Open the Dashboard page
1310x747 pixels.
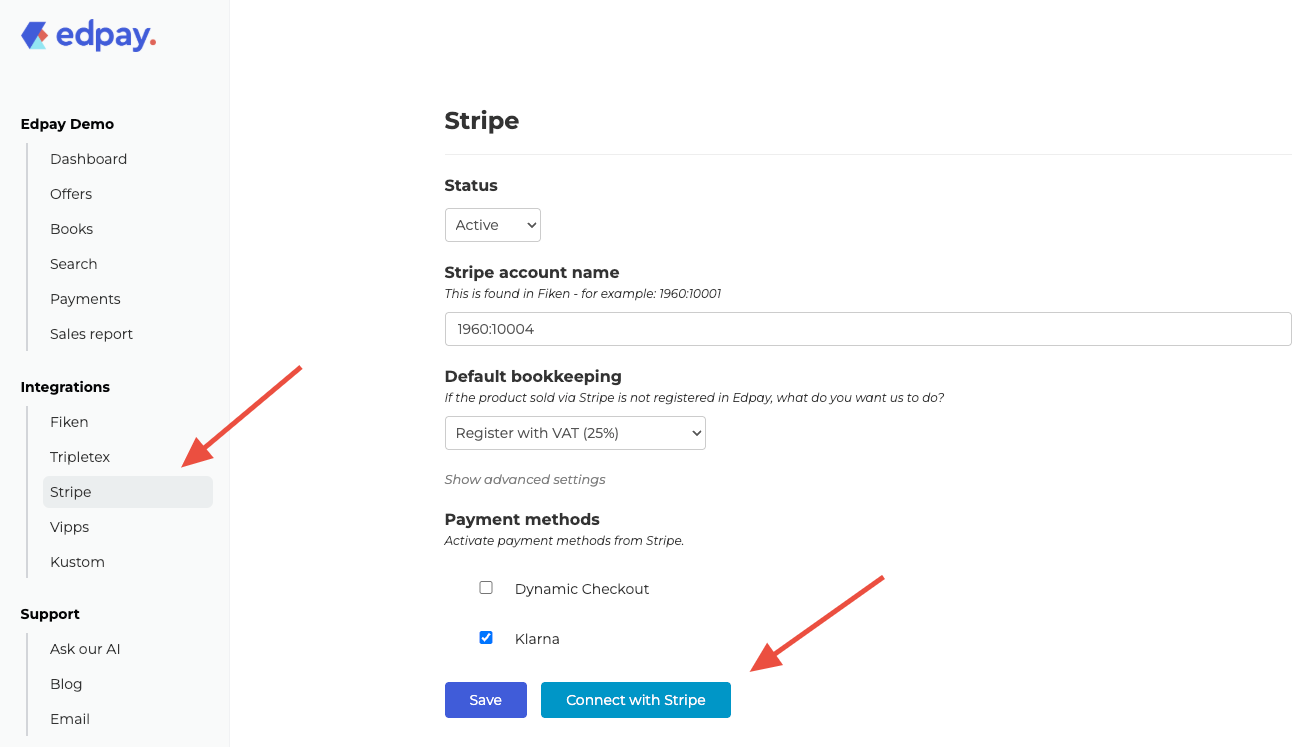click(x=88, y=159)
